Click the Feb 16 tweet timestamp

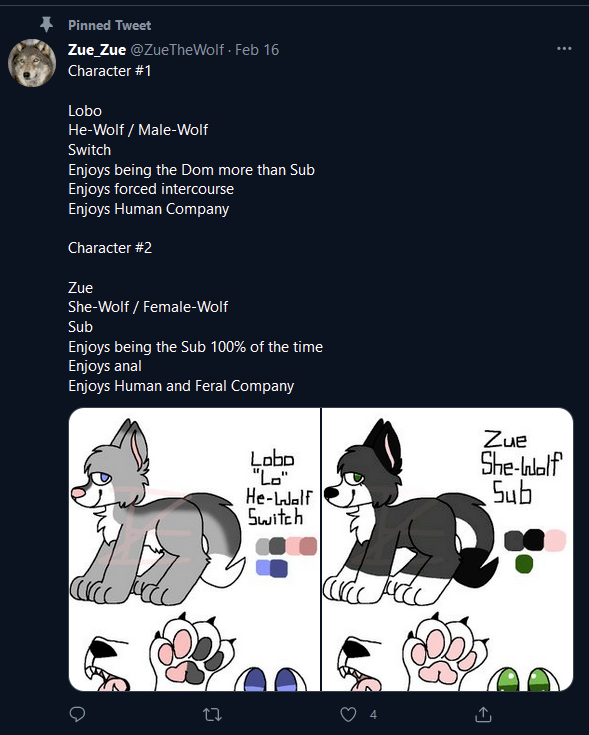257,50
